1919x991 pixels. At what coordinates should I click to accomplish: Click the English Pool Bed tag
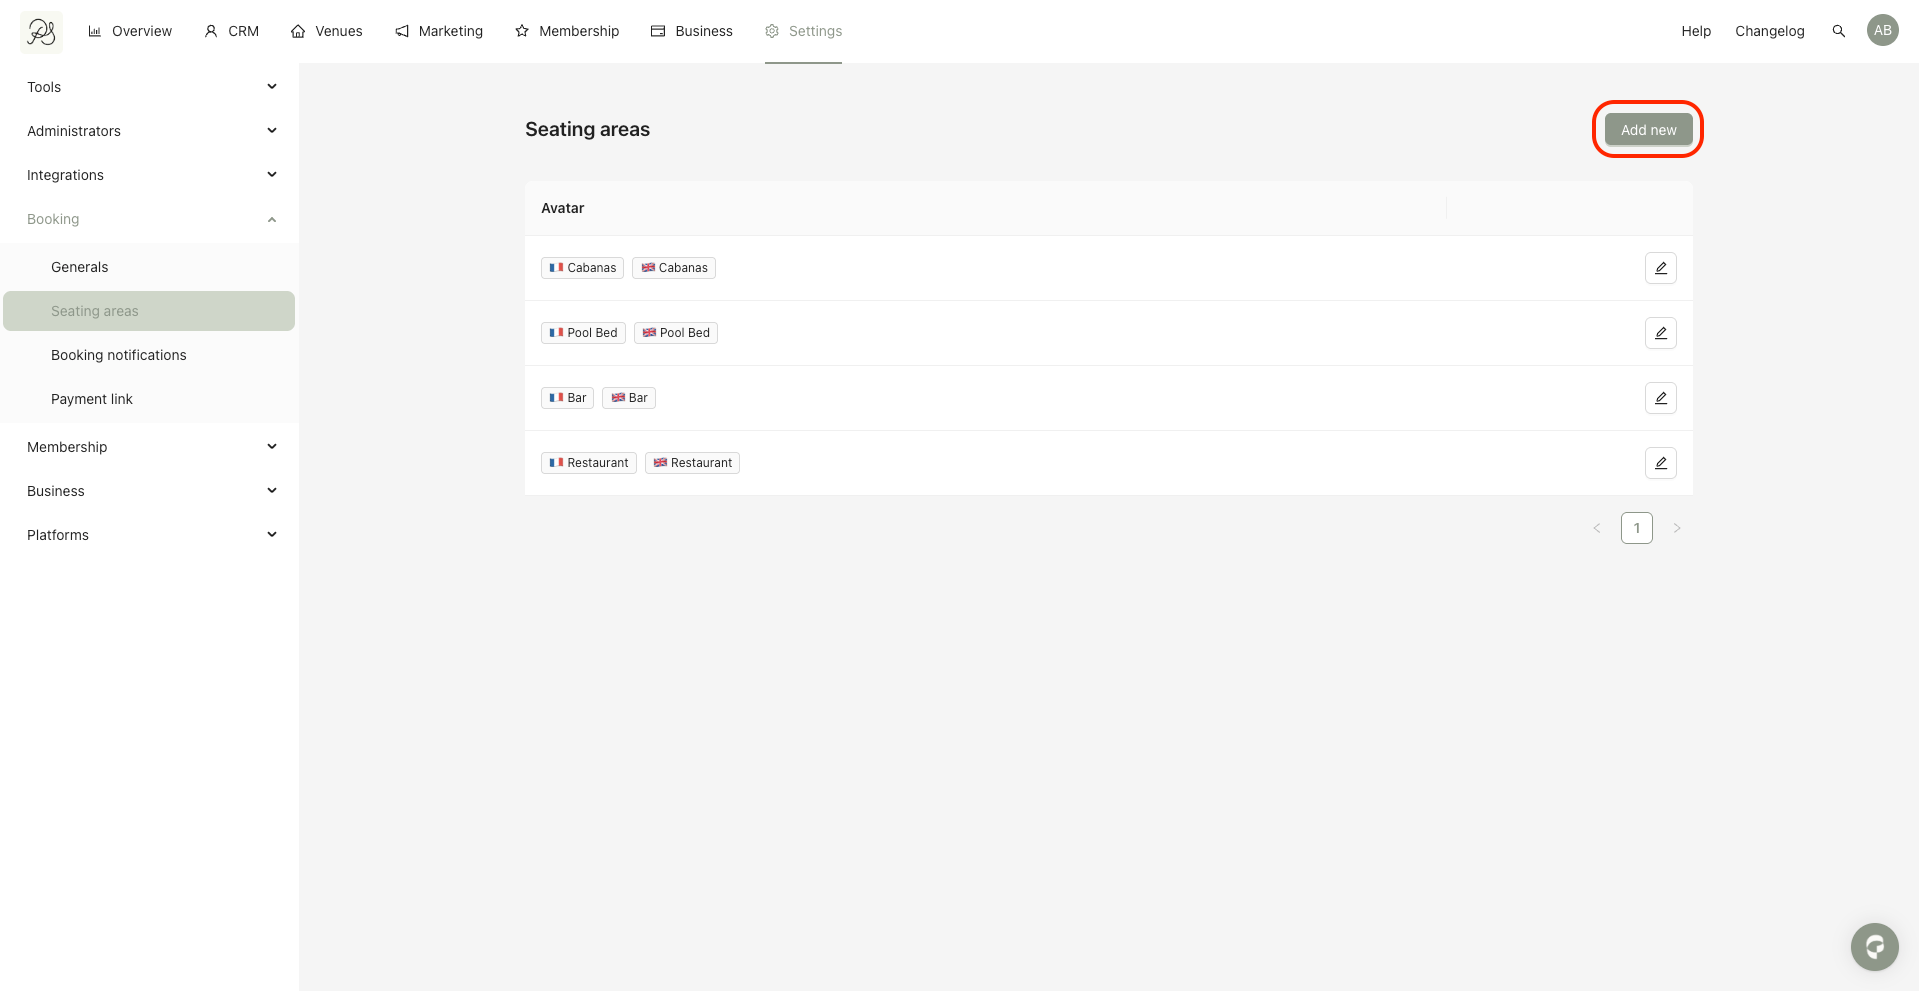(676, 333)
